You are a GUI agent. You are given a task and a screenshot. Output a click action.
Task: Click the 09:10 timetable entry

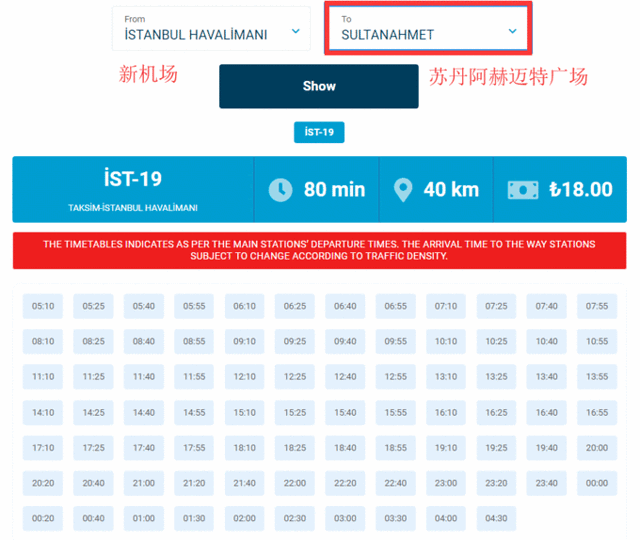point(244,341)
